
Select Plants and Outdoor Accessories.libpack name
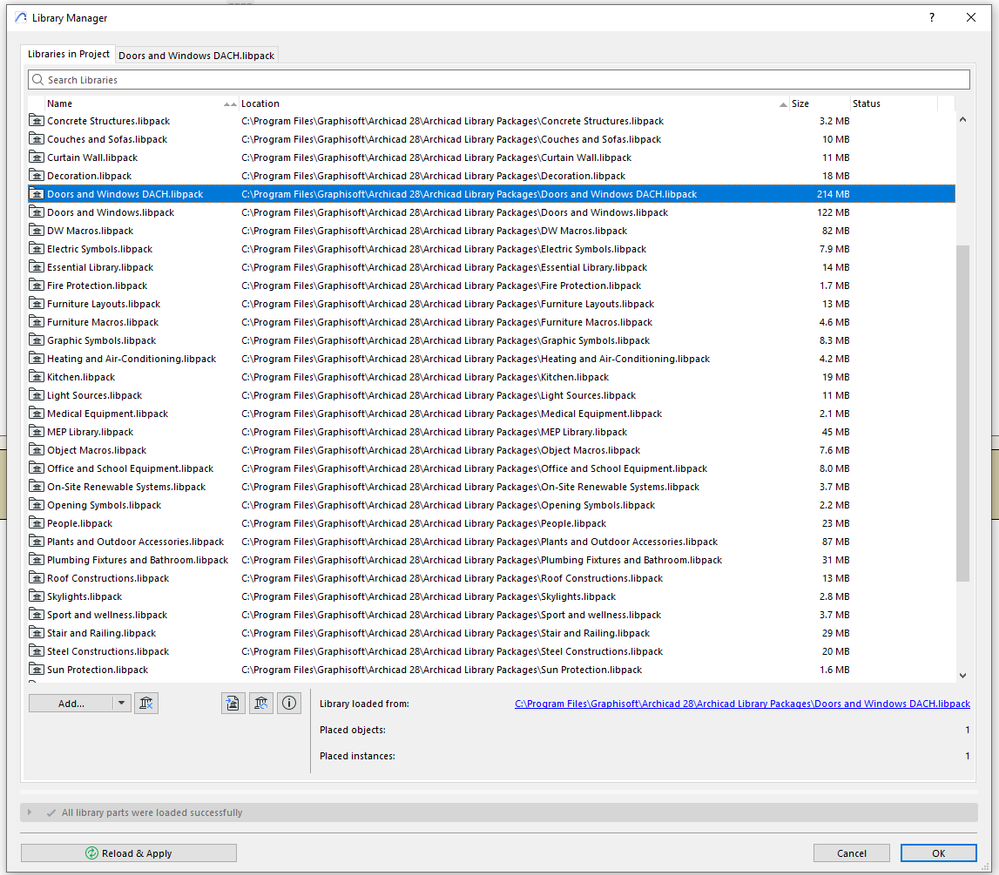coord(135,542)
